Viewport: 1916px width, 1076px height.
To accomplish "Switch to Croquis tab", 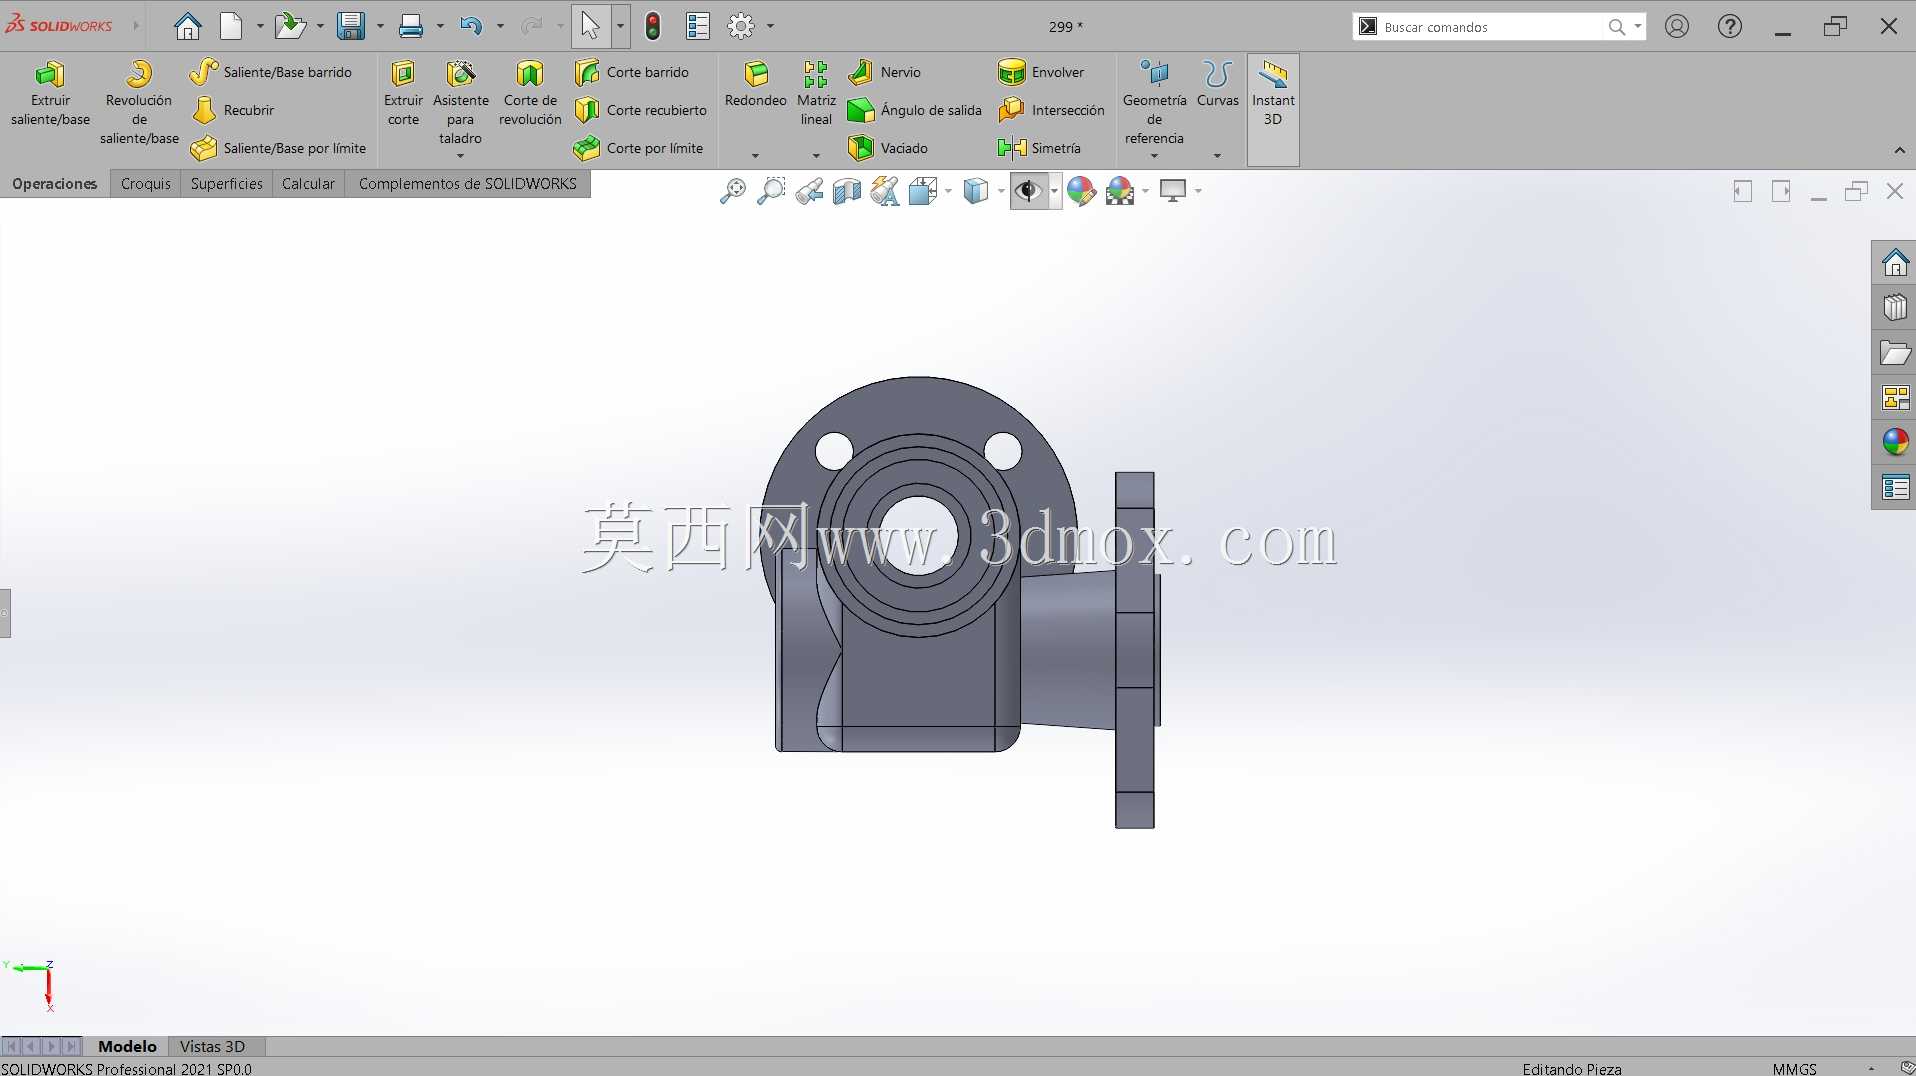I will coord(146,184).
